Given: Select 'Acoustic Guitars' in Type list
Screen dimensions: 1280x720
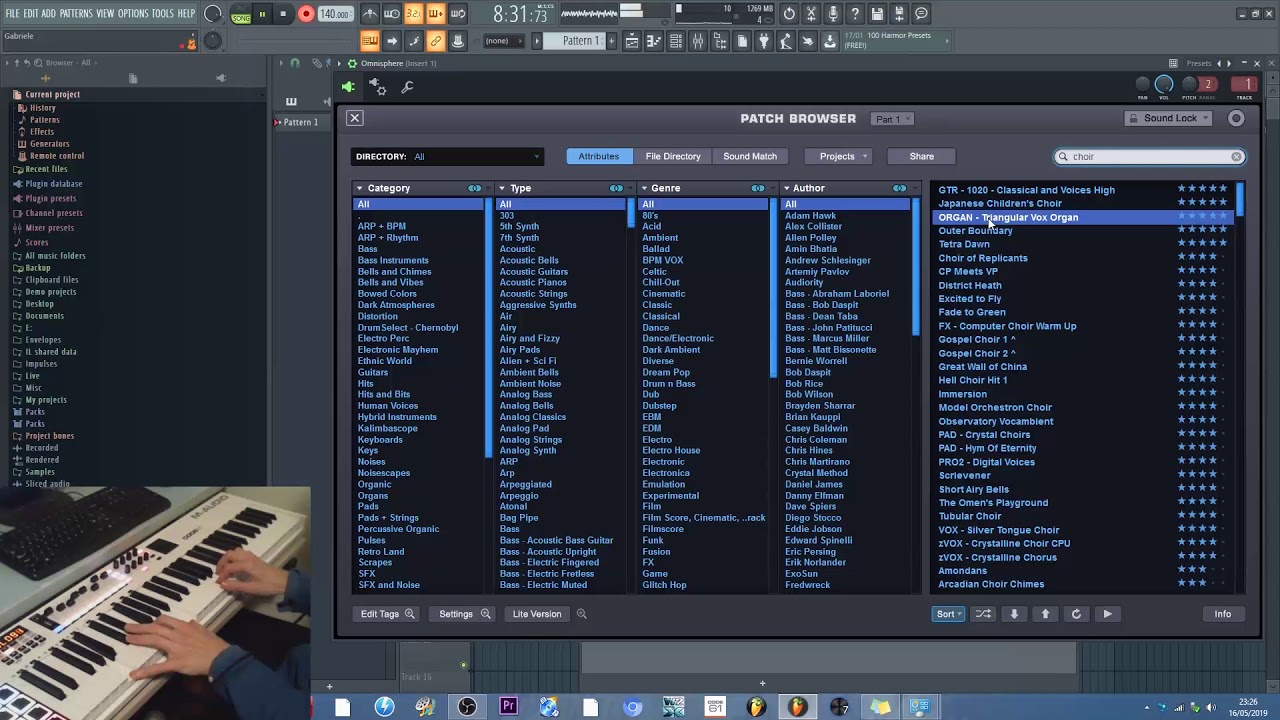Looking at the screenshot, I should pyautogui.click(x=533, y=271).
